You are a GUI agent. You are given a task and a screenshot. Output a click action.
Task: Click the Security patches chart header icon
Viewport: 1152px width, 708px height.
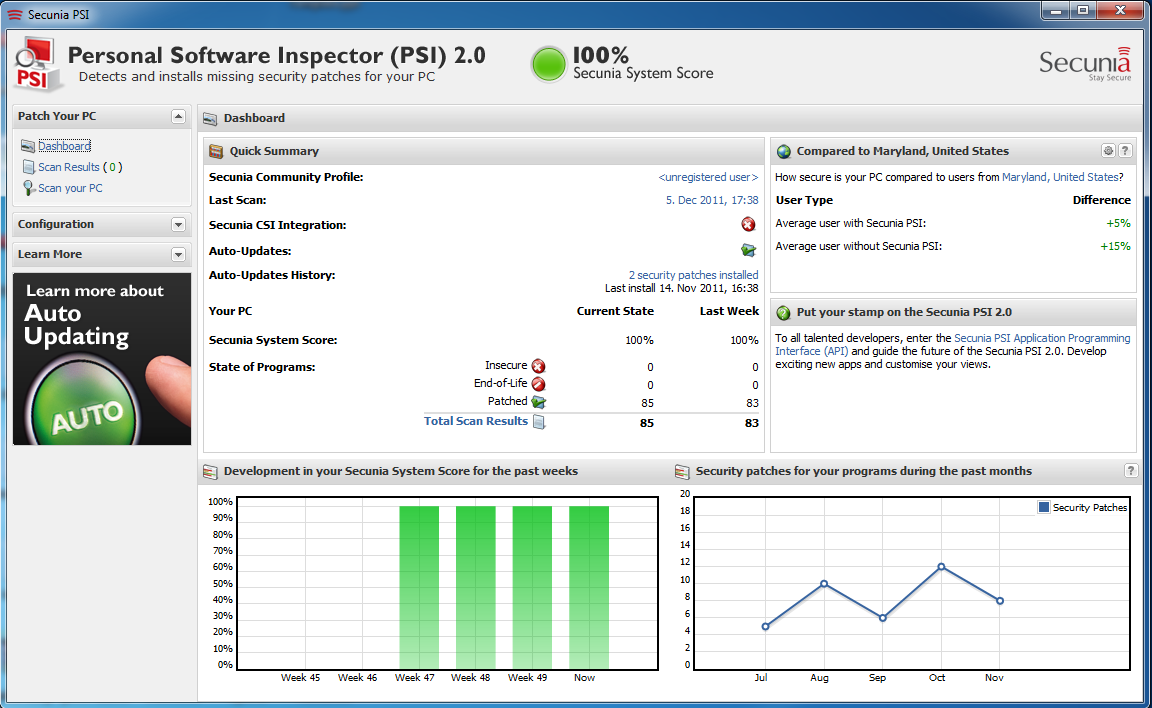[x=682, y=472]
